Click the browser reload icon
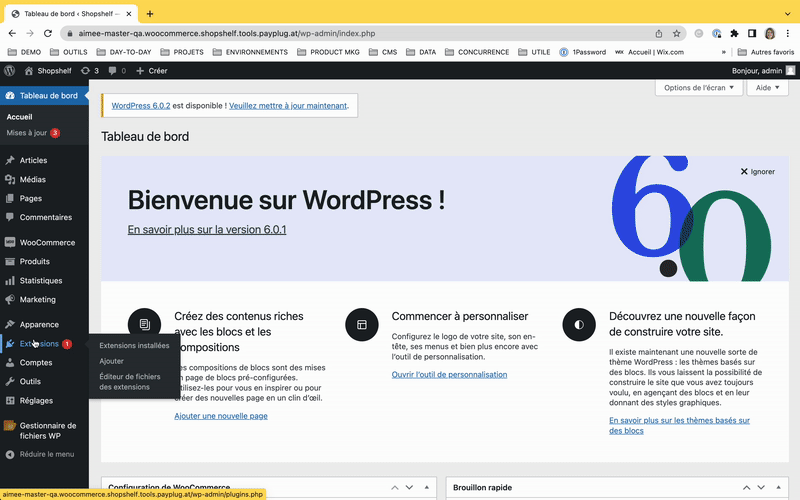The image size is (800, 500). [48, 34]
